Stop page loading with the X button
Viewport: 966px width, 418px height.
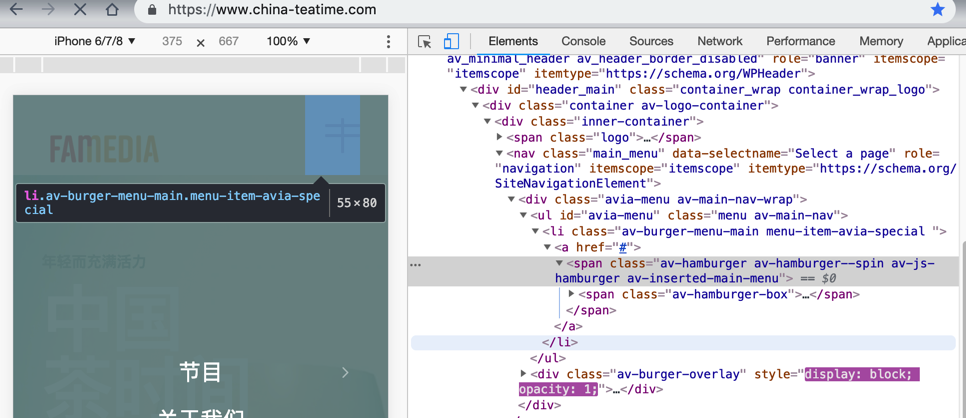pos(80,10)
